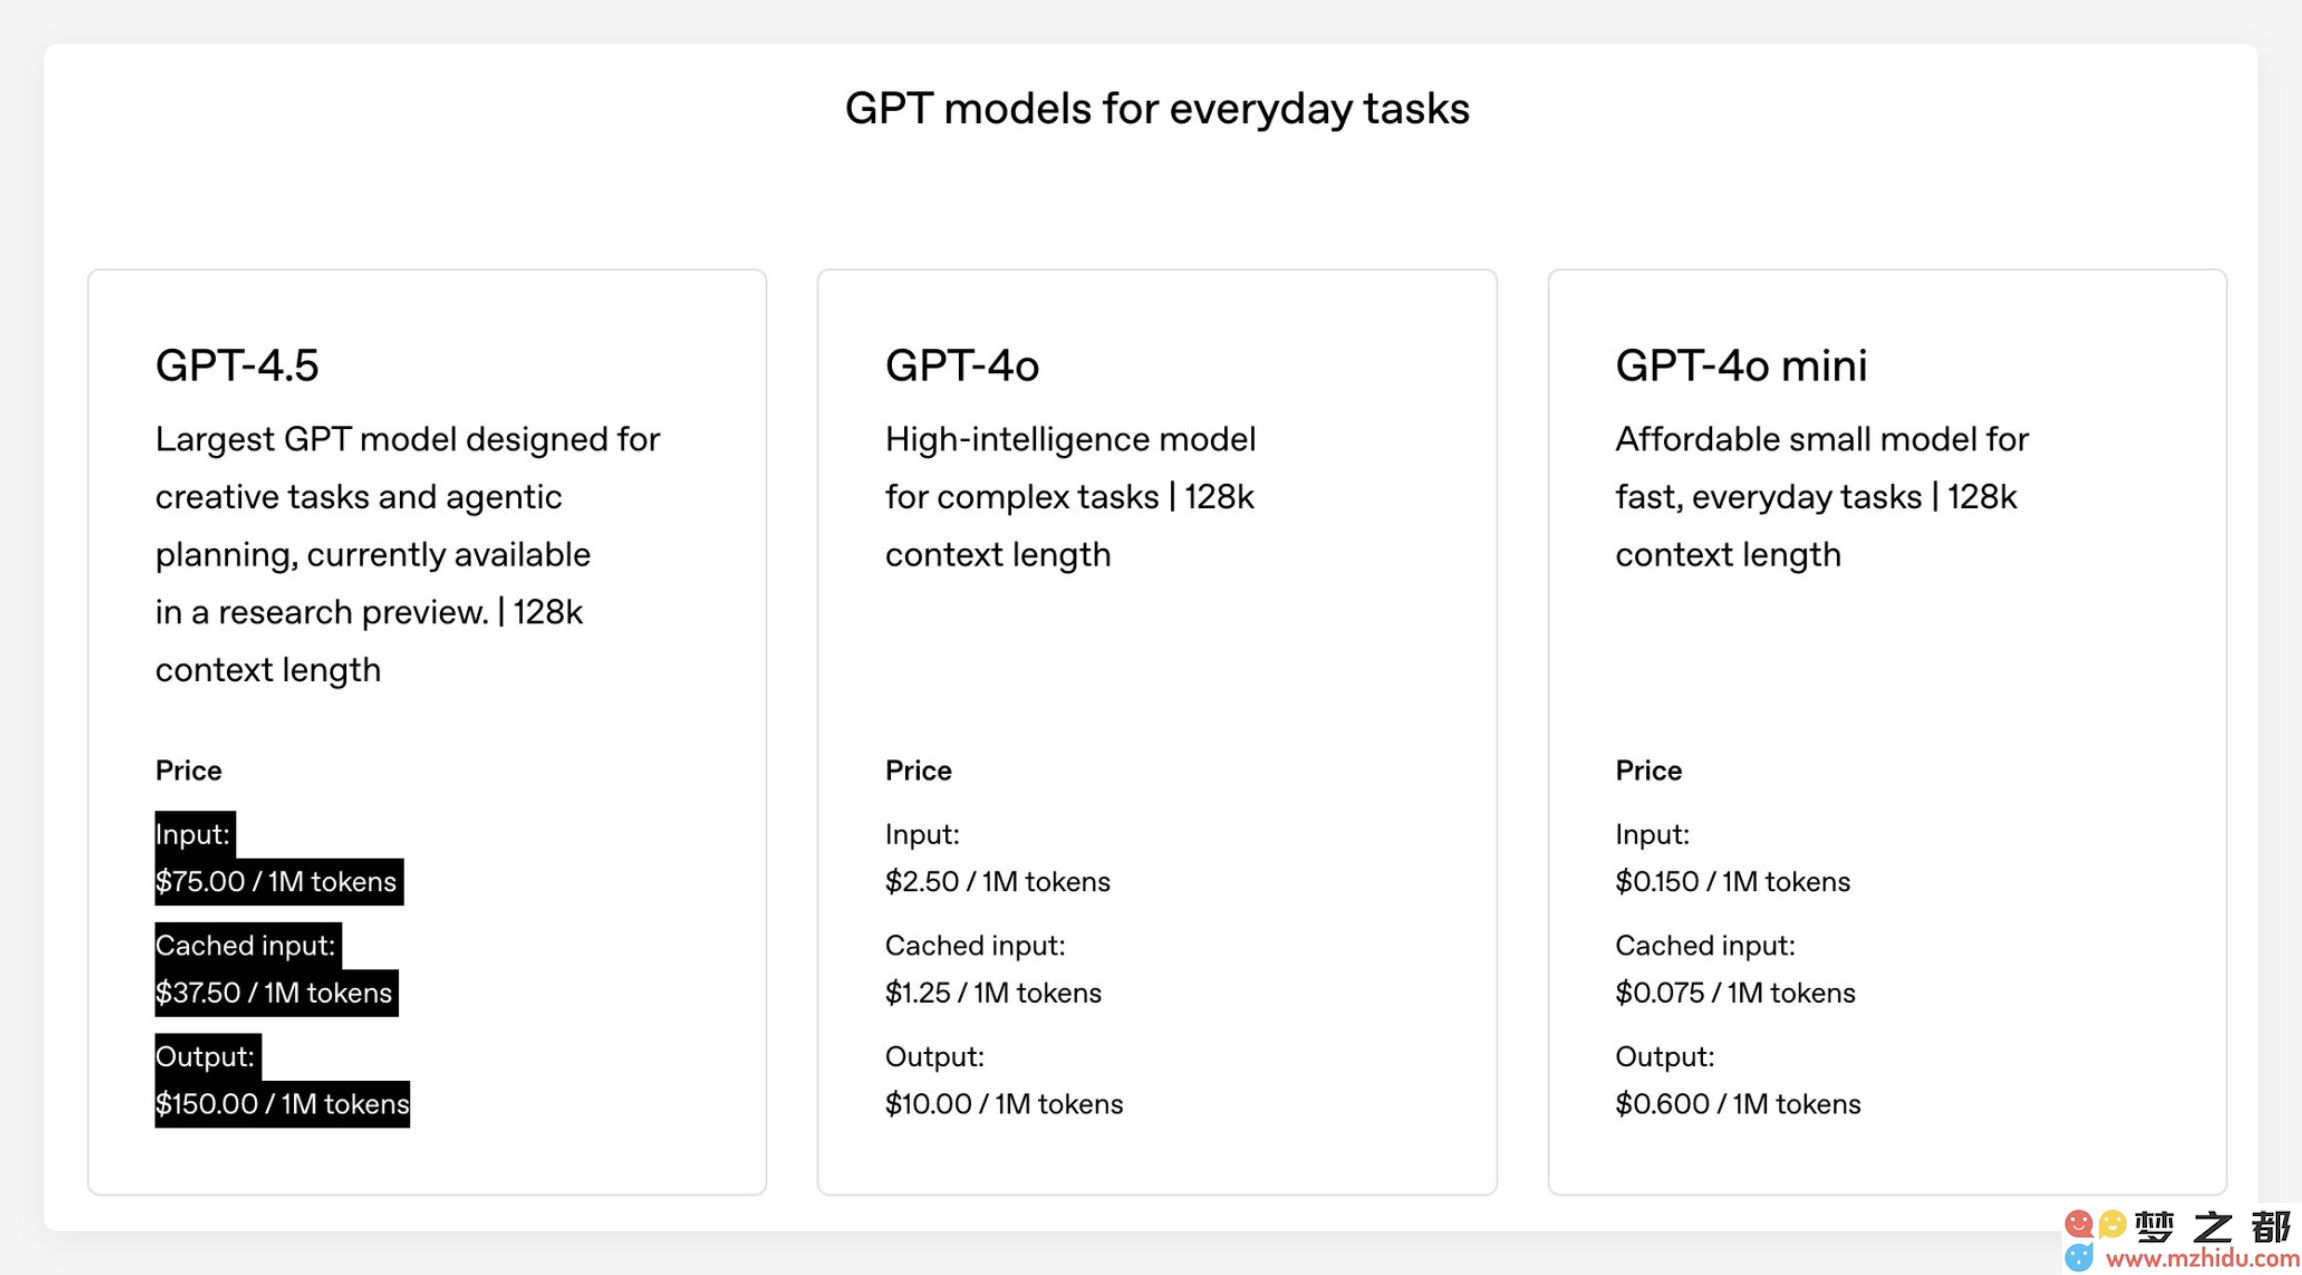Click the GPT-4o mini card heading
2302x1275 pixels.
tap(1741, 365)
